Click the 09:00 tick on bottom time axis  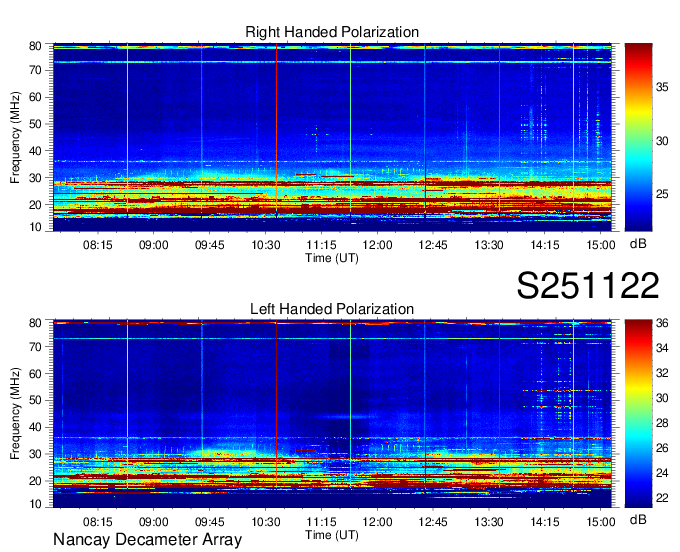(153, 522)
